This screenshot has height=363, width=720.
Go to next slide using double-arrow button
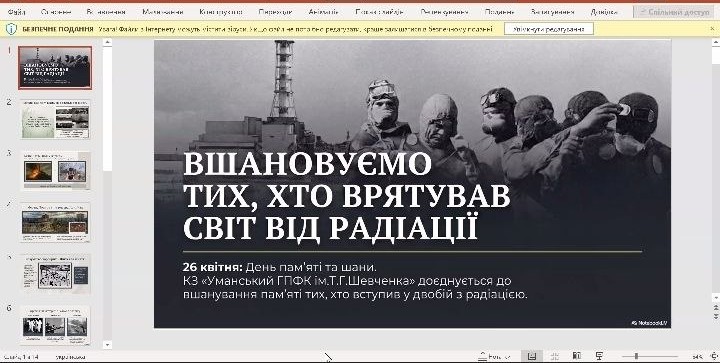(x=715, y=317)
